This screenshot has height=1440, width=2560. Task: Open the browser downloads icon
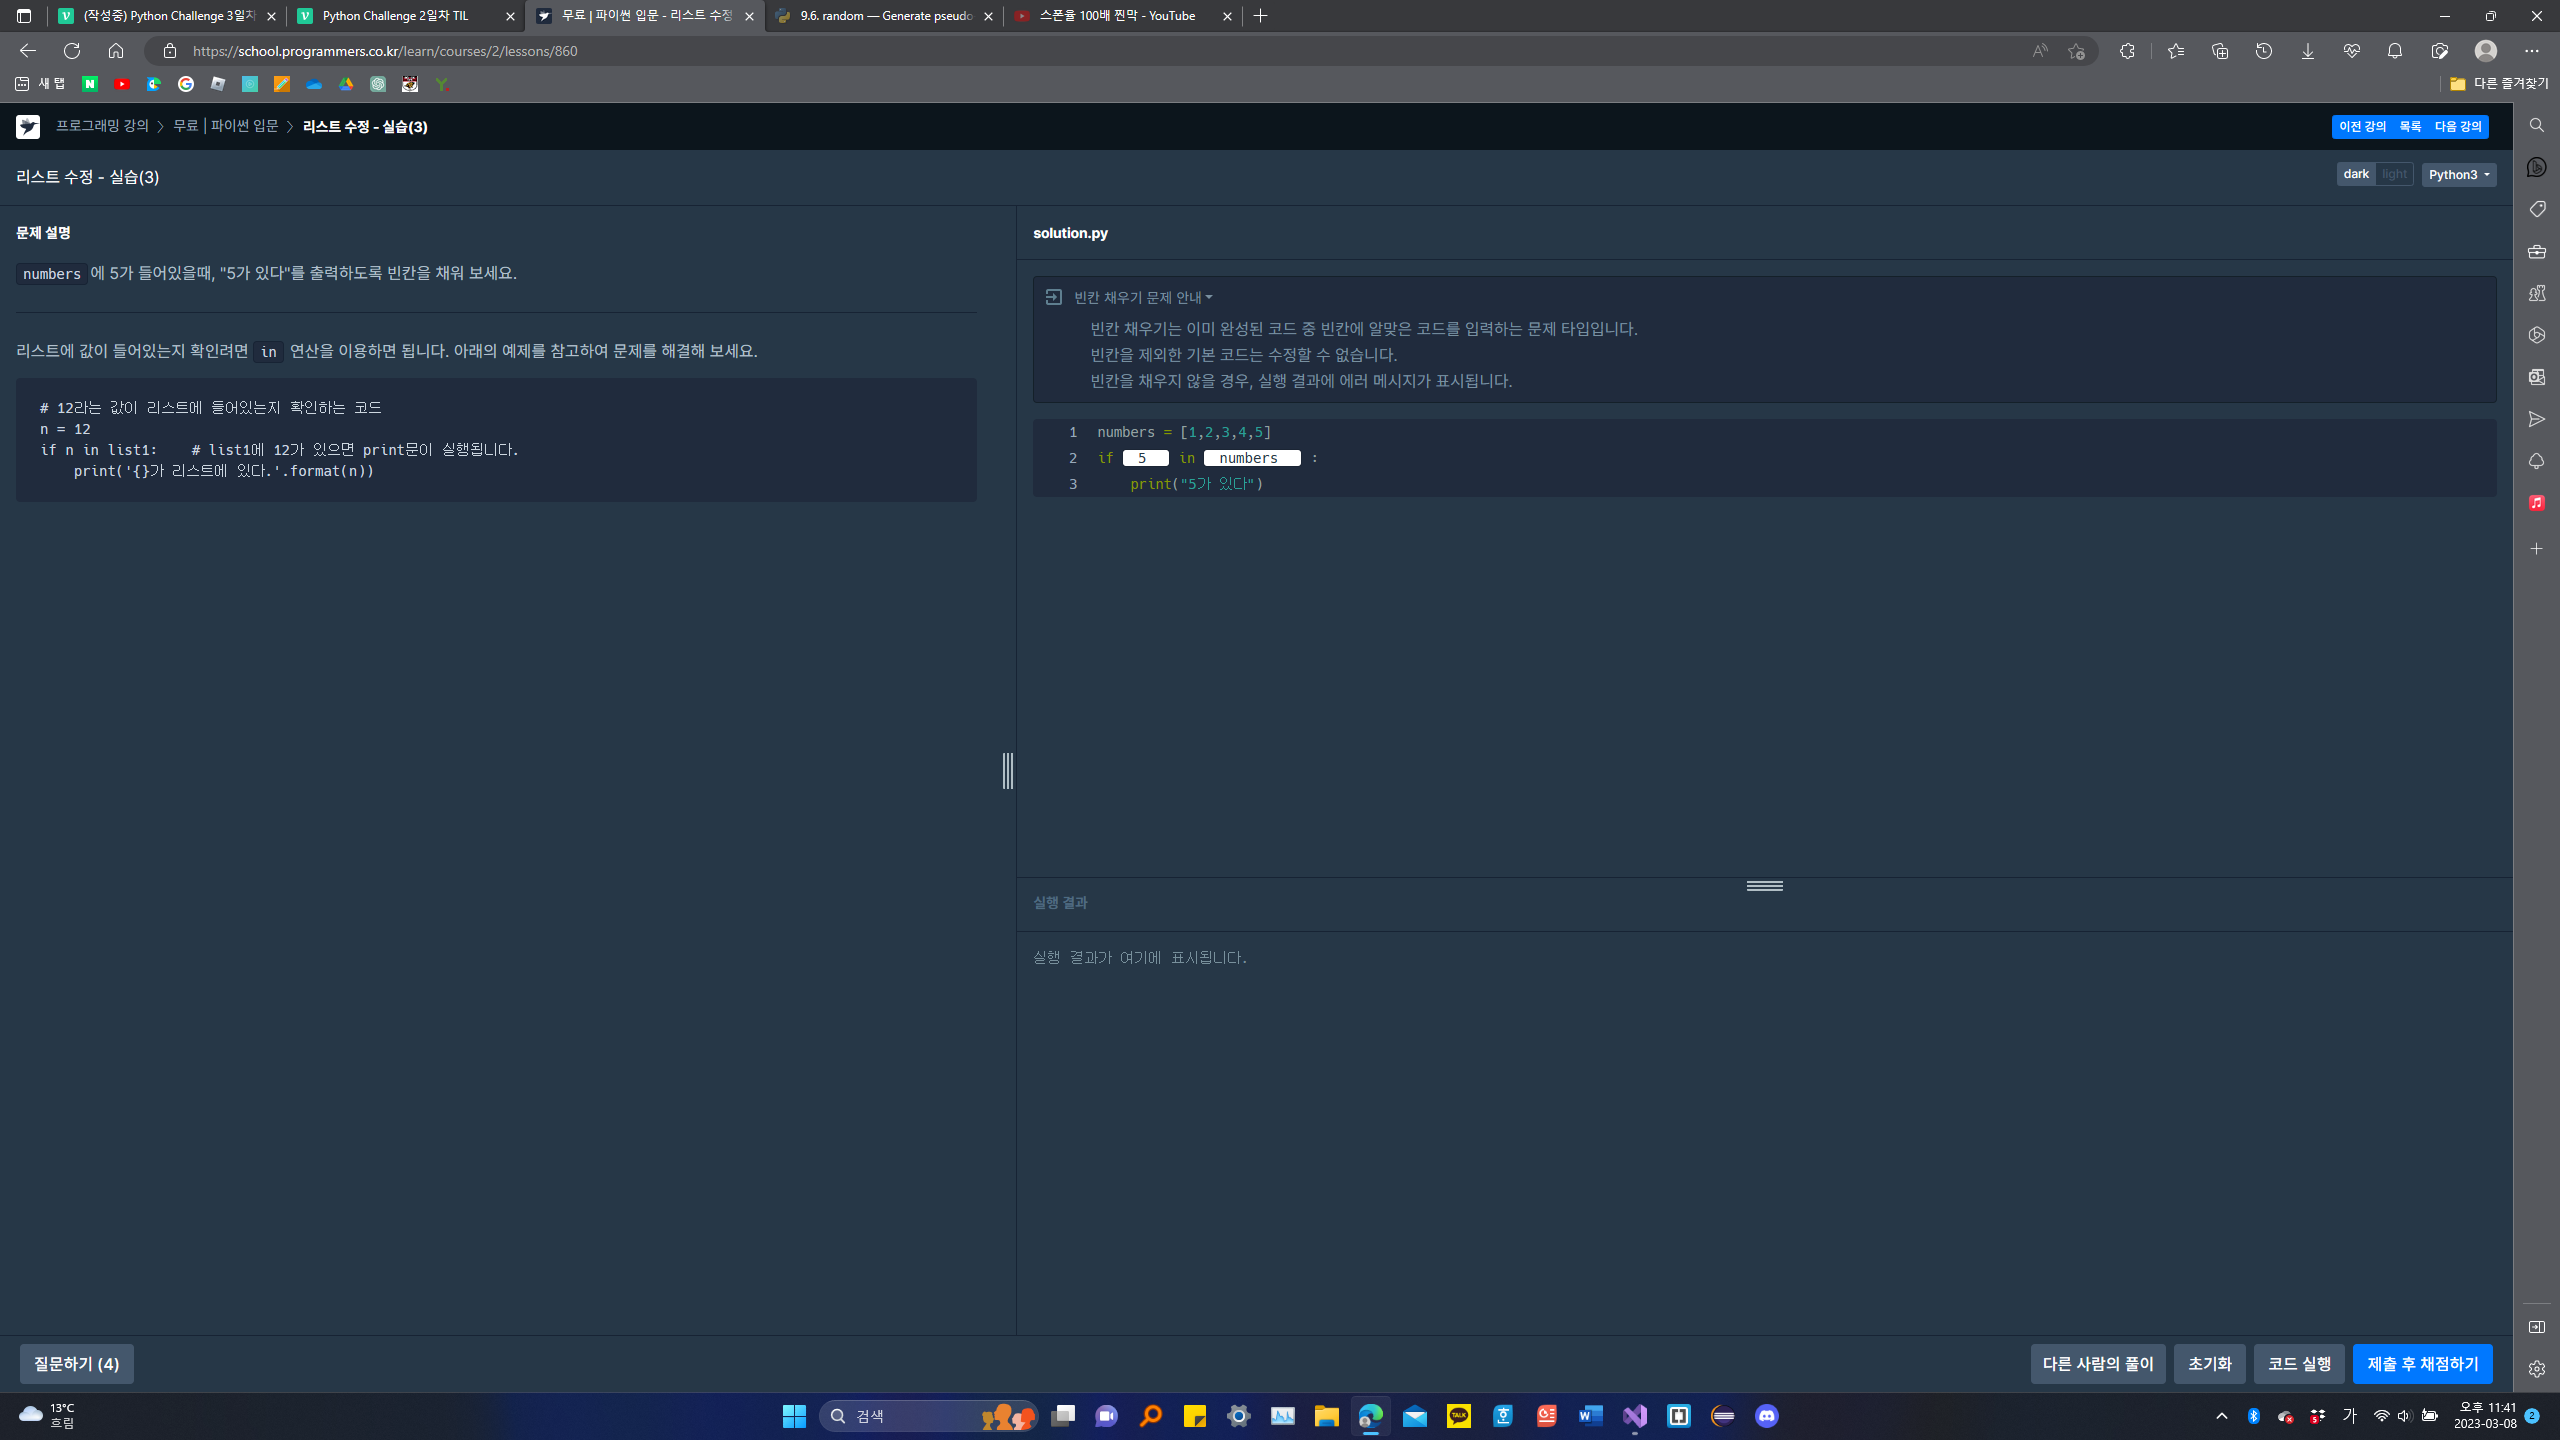[2307, 51]
